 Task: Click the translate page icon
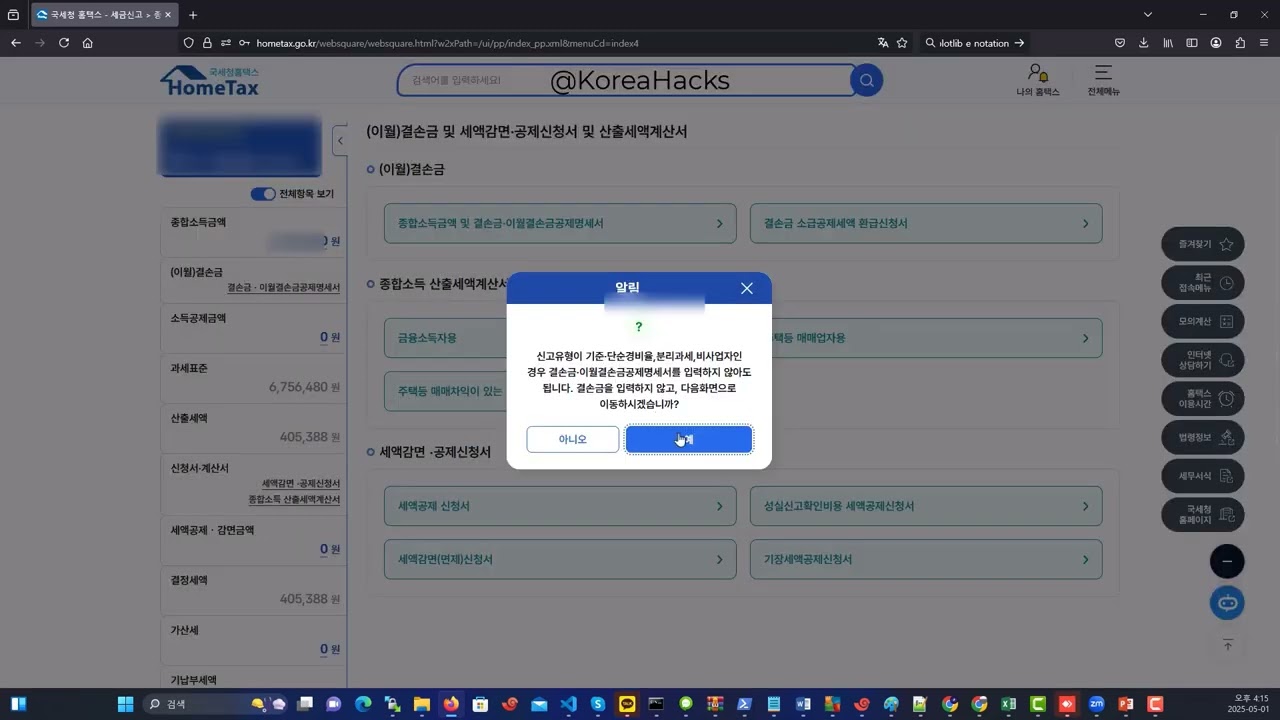(883, 43)
